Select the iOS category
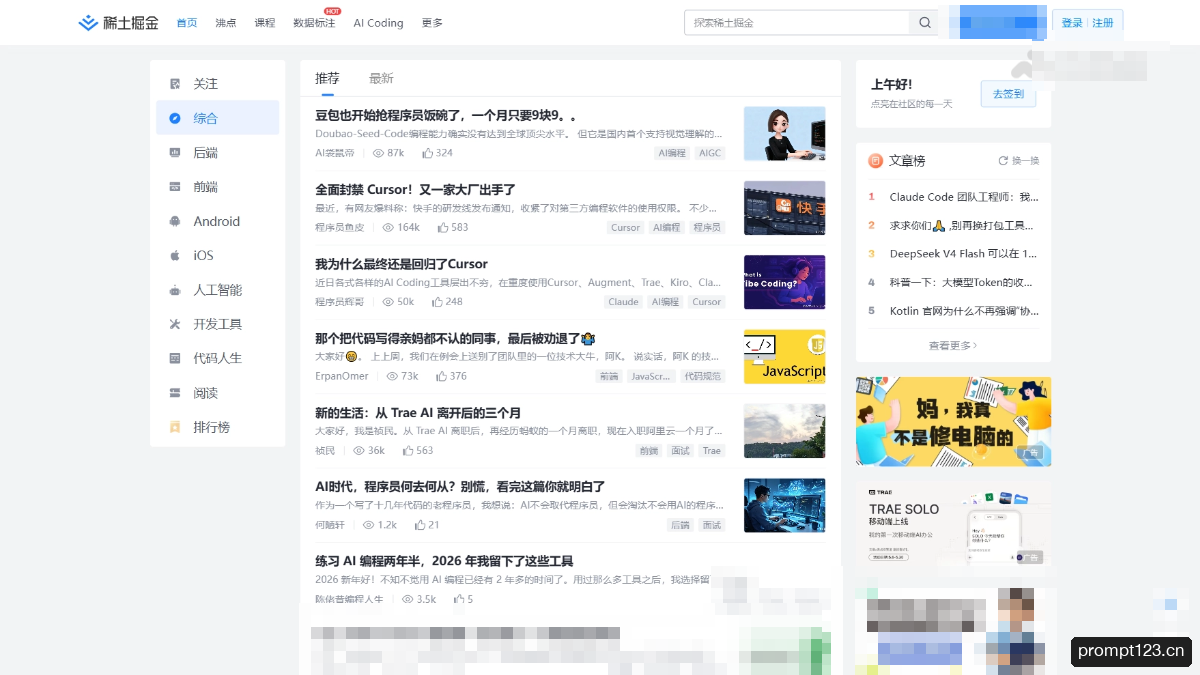This screenshot has width=1200, height=675. pos(217,255)
